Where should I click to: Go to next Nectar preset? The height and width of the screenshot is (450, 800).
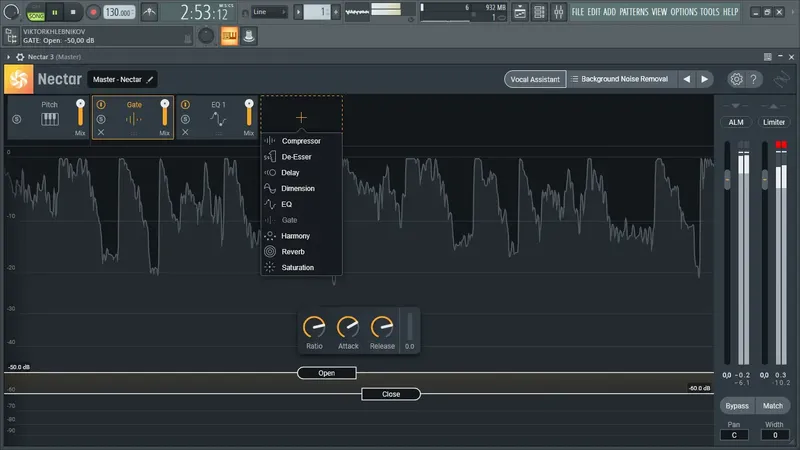coord(705,79)
